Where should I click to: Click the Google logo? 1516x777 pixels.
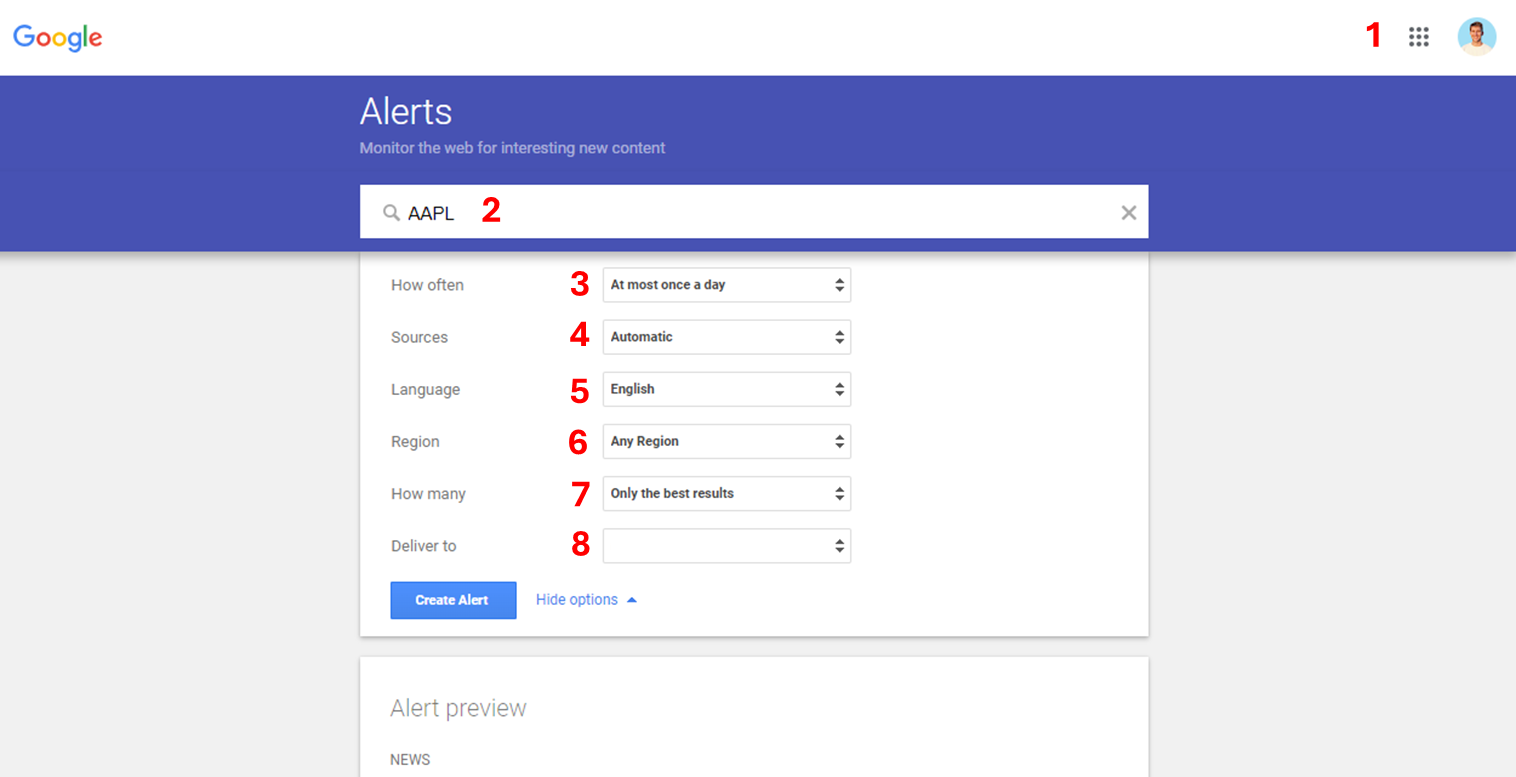click(x=58, y=38)
